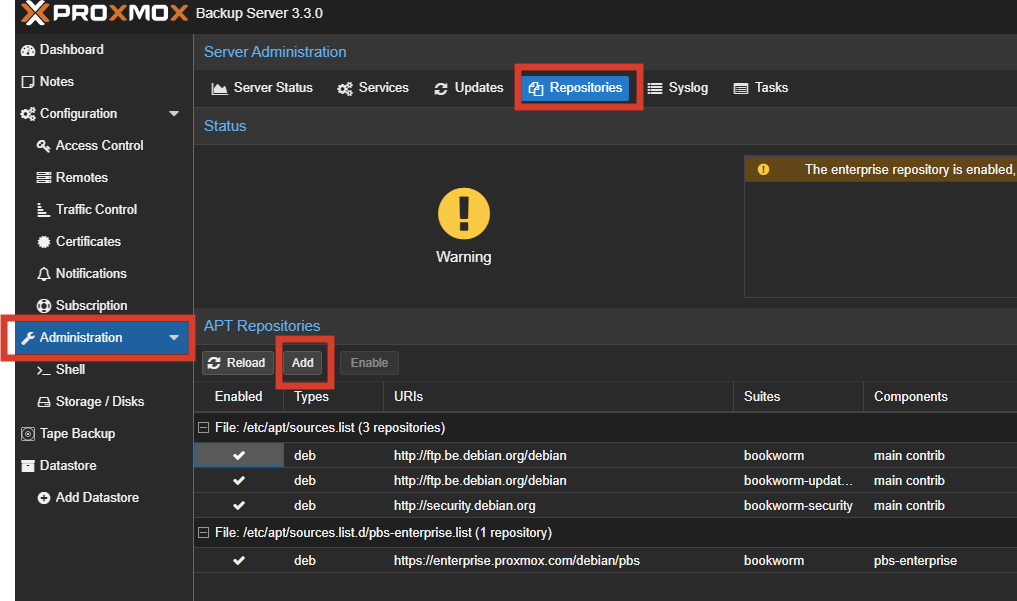Collapse the pbs-enterprise.list file group

pos(204,533)
